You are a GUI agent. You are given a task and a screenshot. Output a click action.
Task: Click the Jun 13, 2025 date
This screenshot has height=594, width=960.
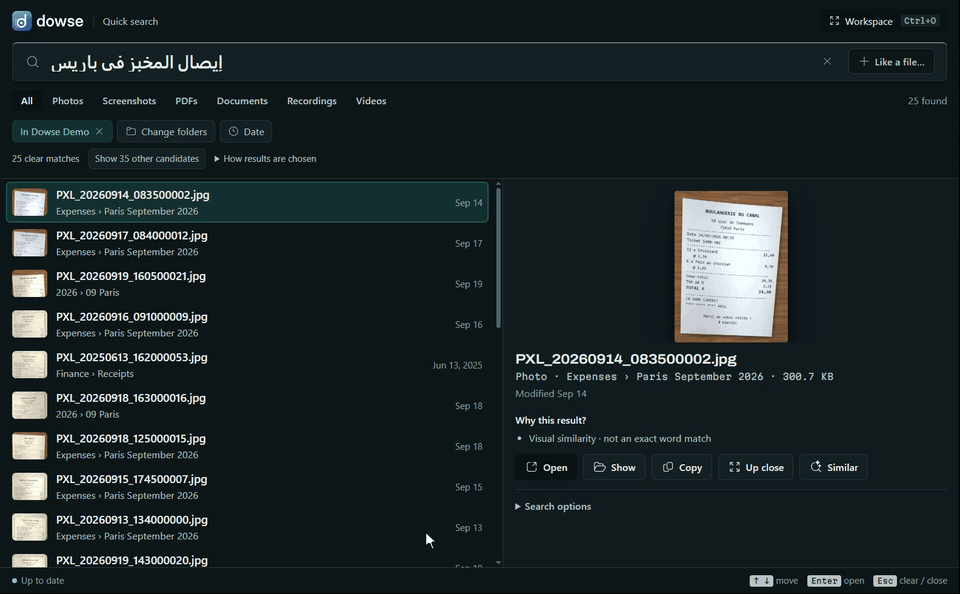(x=457, y=365)
